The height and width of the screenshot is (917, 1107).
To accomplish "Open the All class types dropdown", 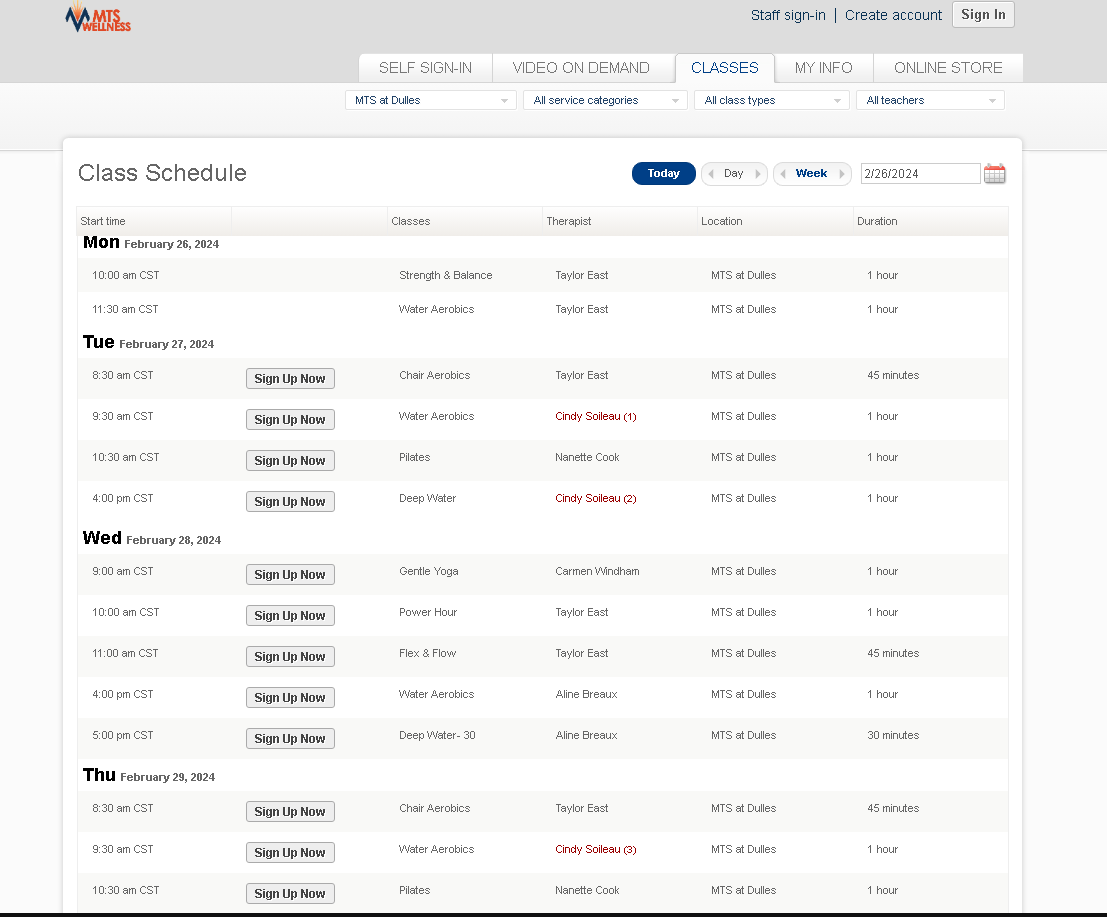I will [771, 100].
